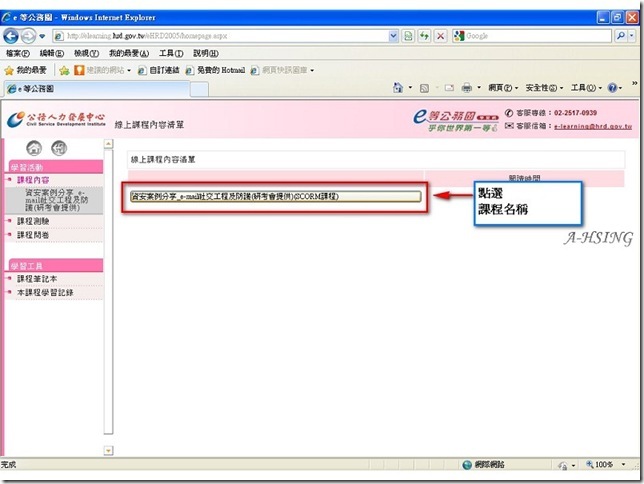Click the Stop loading red X icon
Viewport: 644px width, 484px height.
(440, 36)
